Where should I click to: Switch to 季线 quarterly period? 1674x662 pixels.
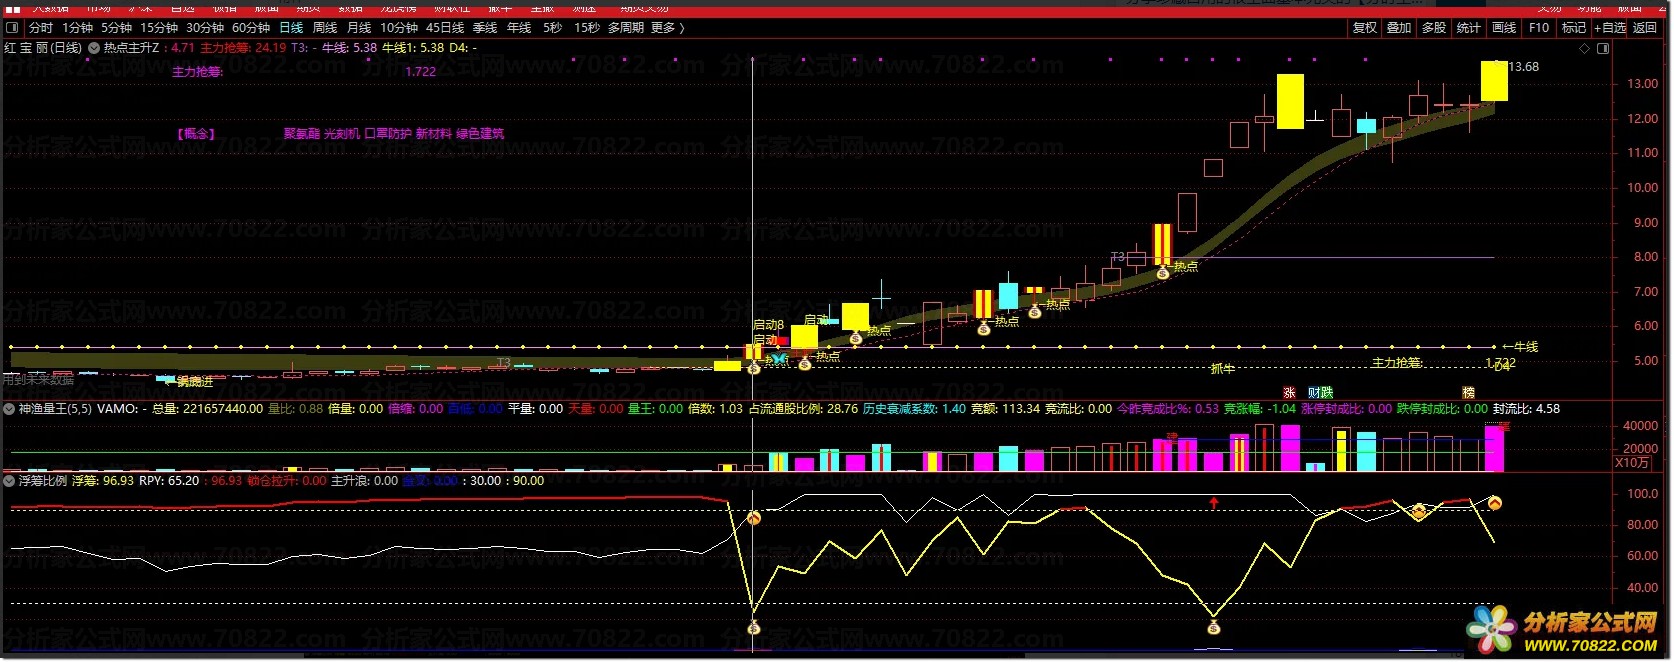(485, 28)
